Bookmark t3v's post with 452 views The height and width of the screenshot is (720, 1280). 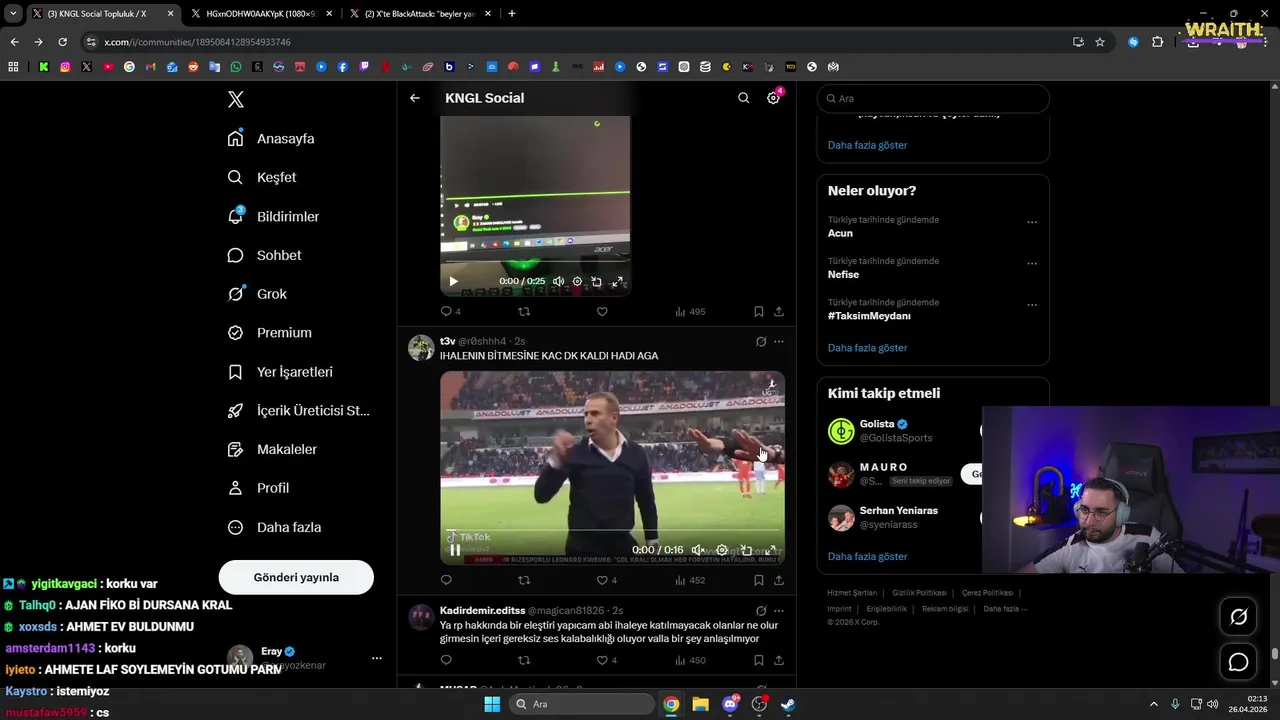pyautogui.click(x=758, y=580)
